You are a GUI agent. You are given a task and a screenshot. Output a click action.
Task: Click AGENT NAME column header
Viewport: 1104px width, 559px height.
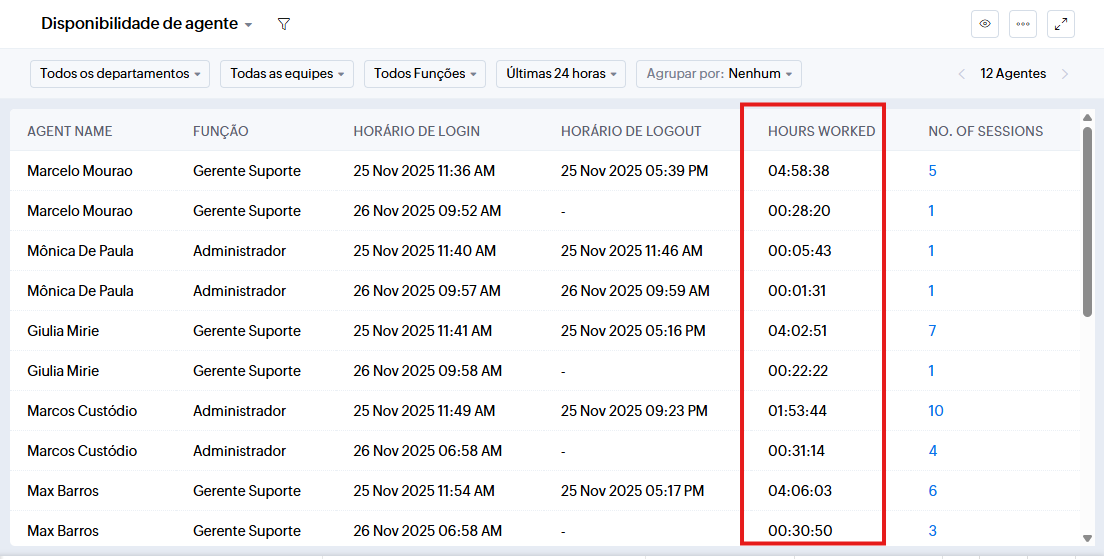click(x=70, y=131)
